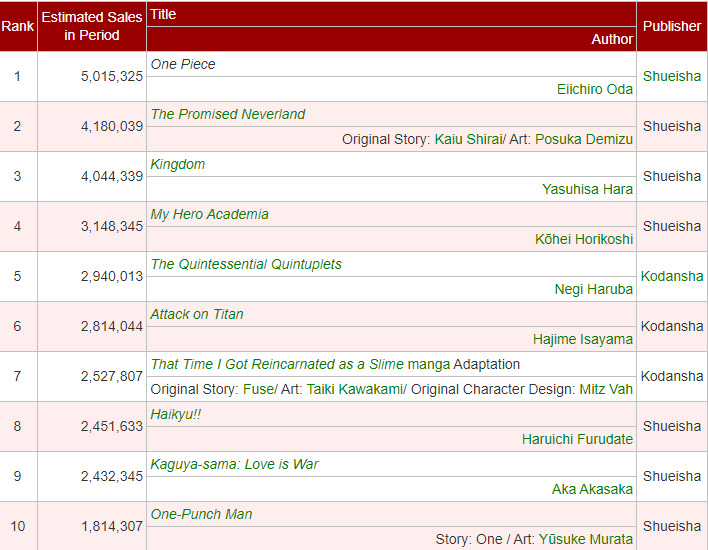Open One-Punch Man title link
The height and width of the screenshot is (550, 708).
pos(201,514)
